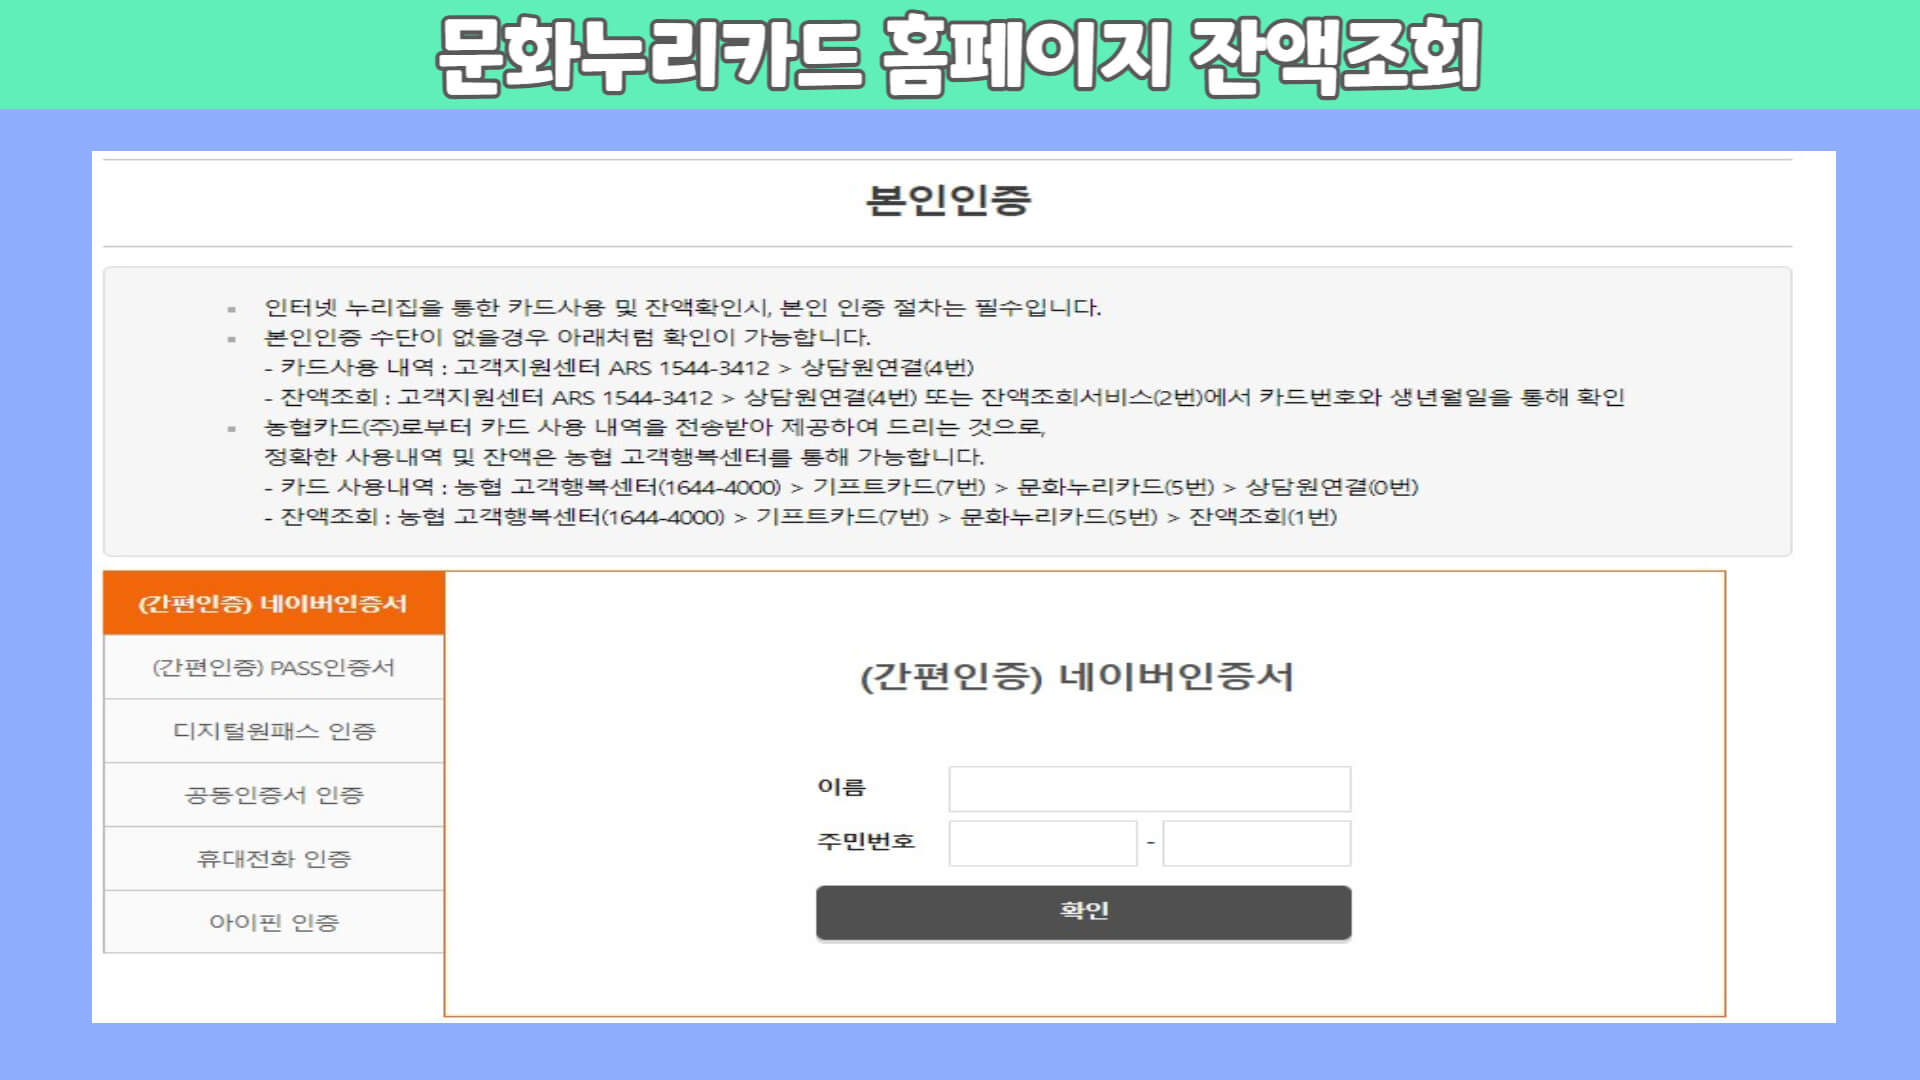Click the 카드사용 내역 ARS 1544-3412 line
The image size is (1920, 1080).
[620, 368]
